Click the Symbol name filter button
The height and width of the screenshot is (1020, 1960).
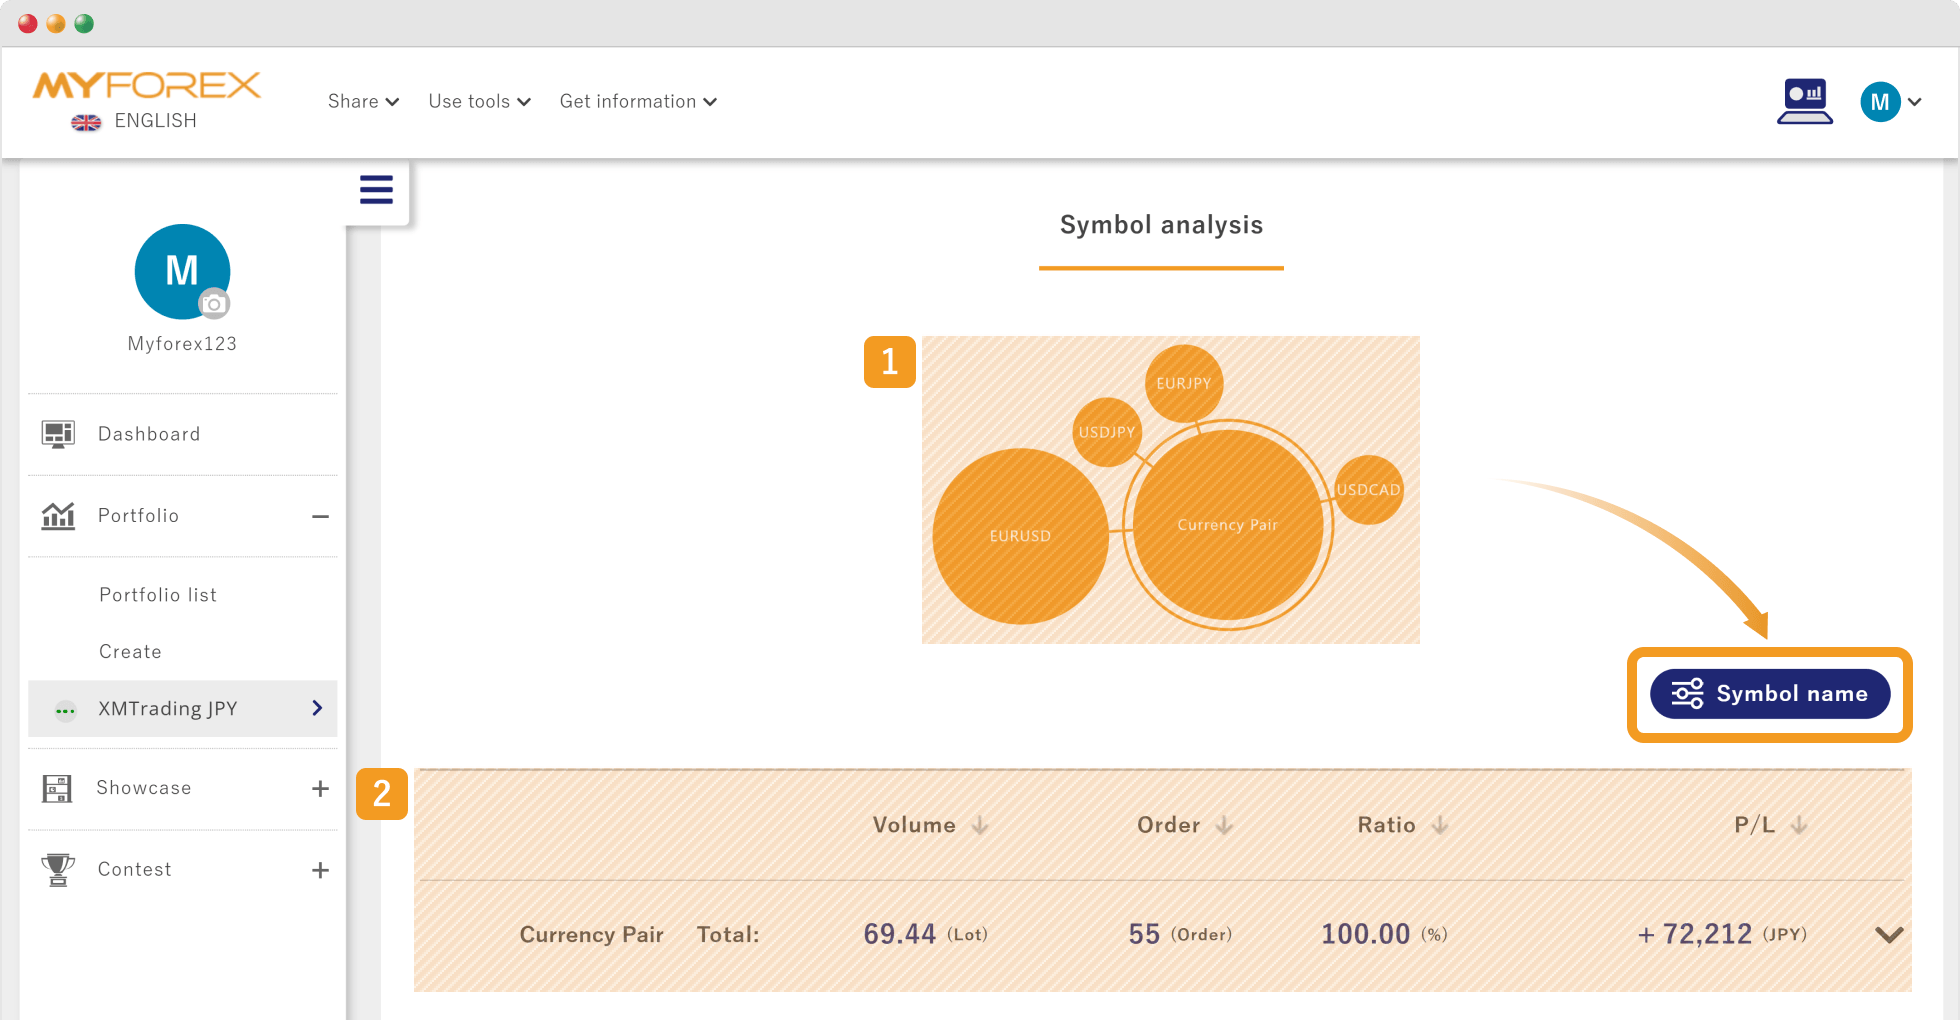click(x=1770, y=694)
